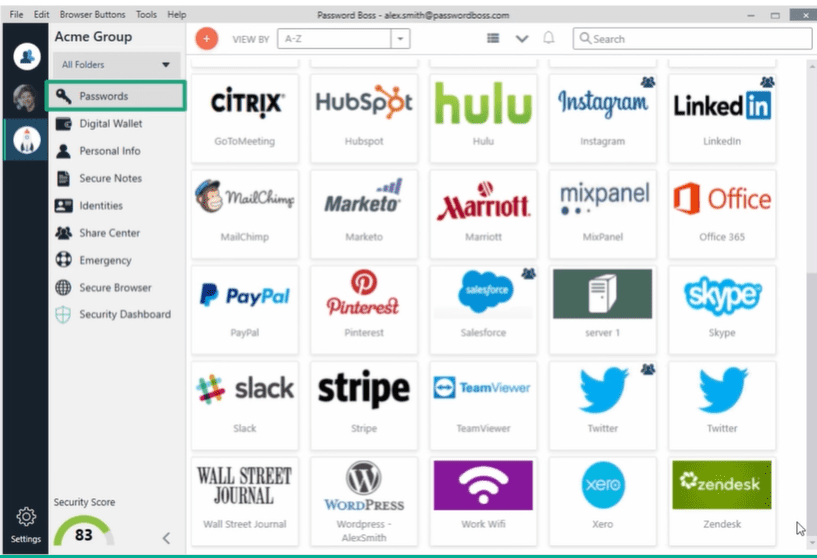This screenshot has width=817, height=558.
Task: Open the Edit menu
Action: tap(41, 15)
